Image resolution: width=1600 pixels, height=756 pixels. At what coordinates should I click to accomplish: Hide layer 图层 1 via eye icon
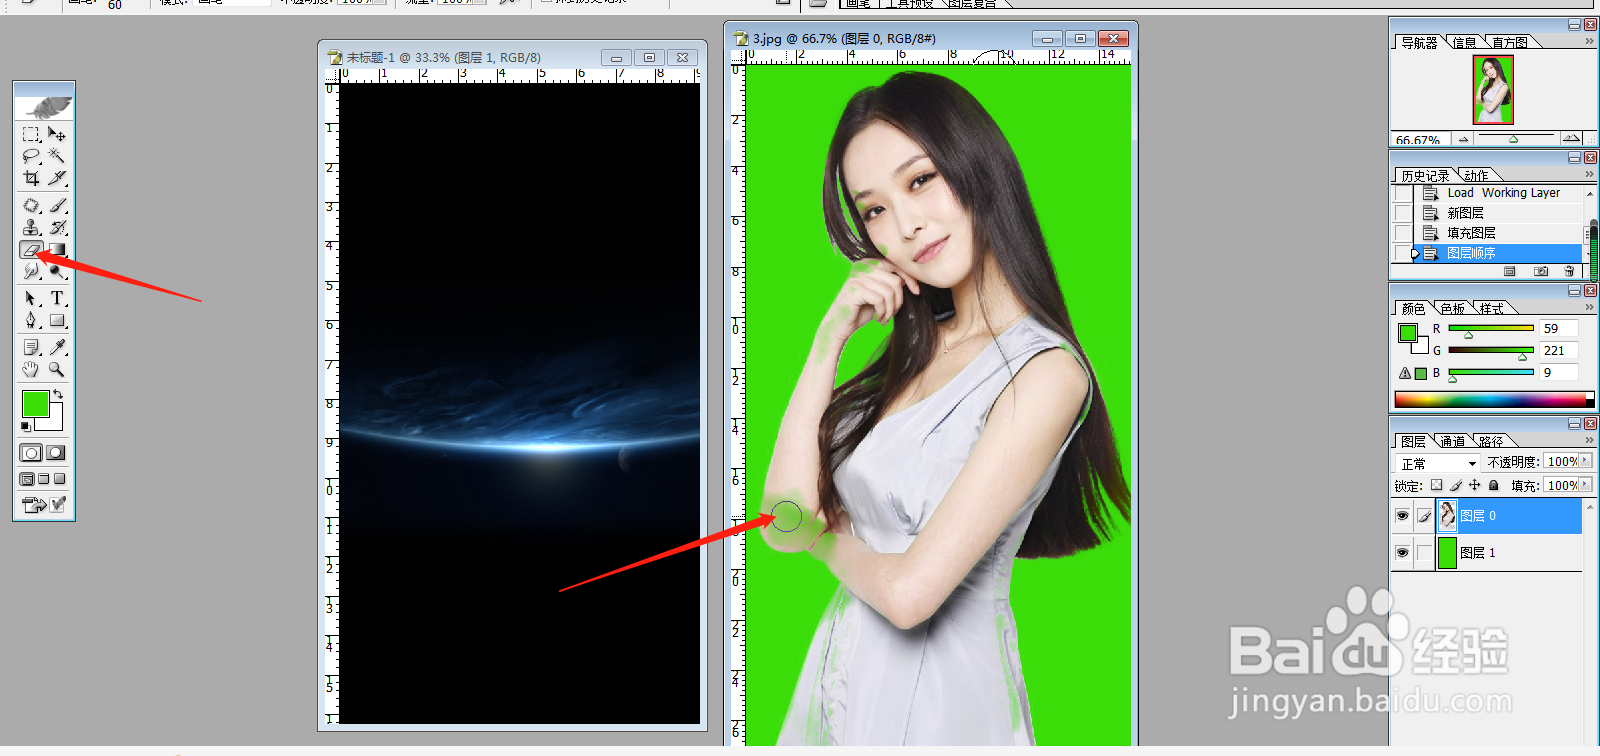[1402, 553]
